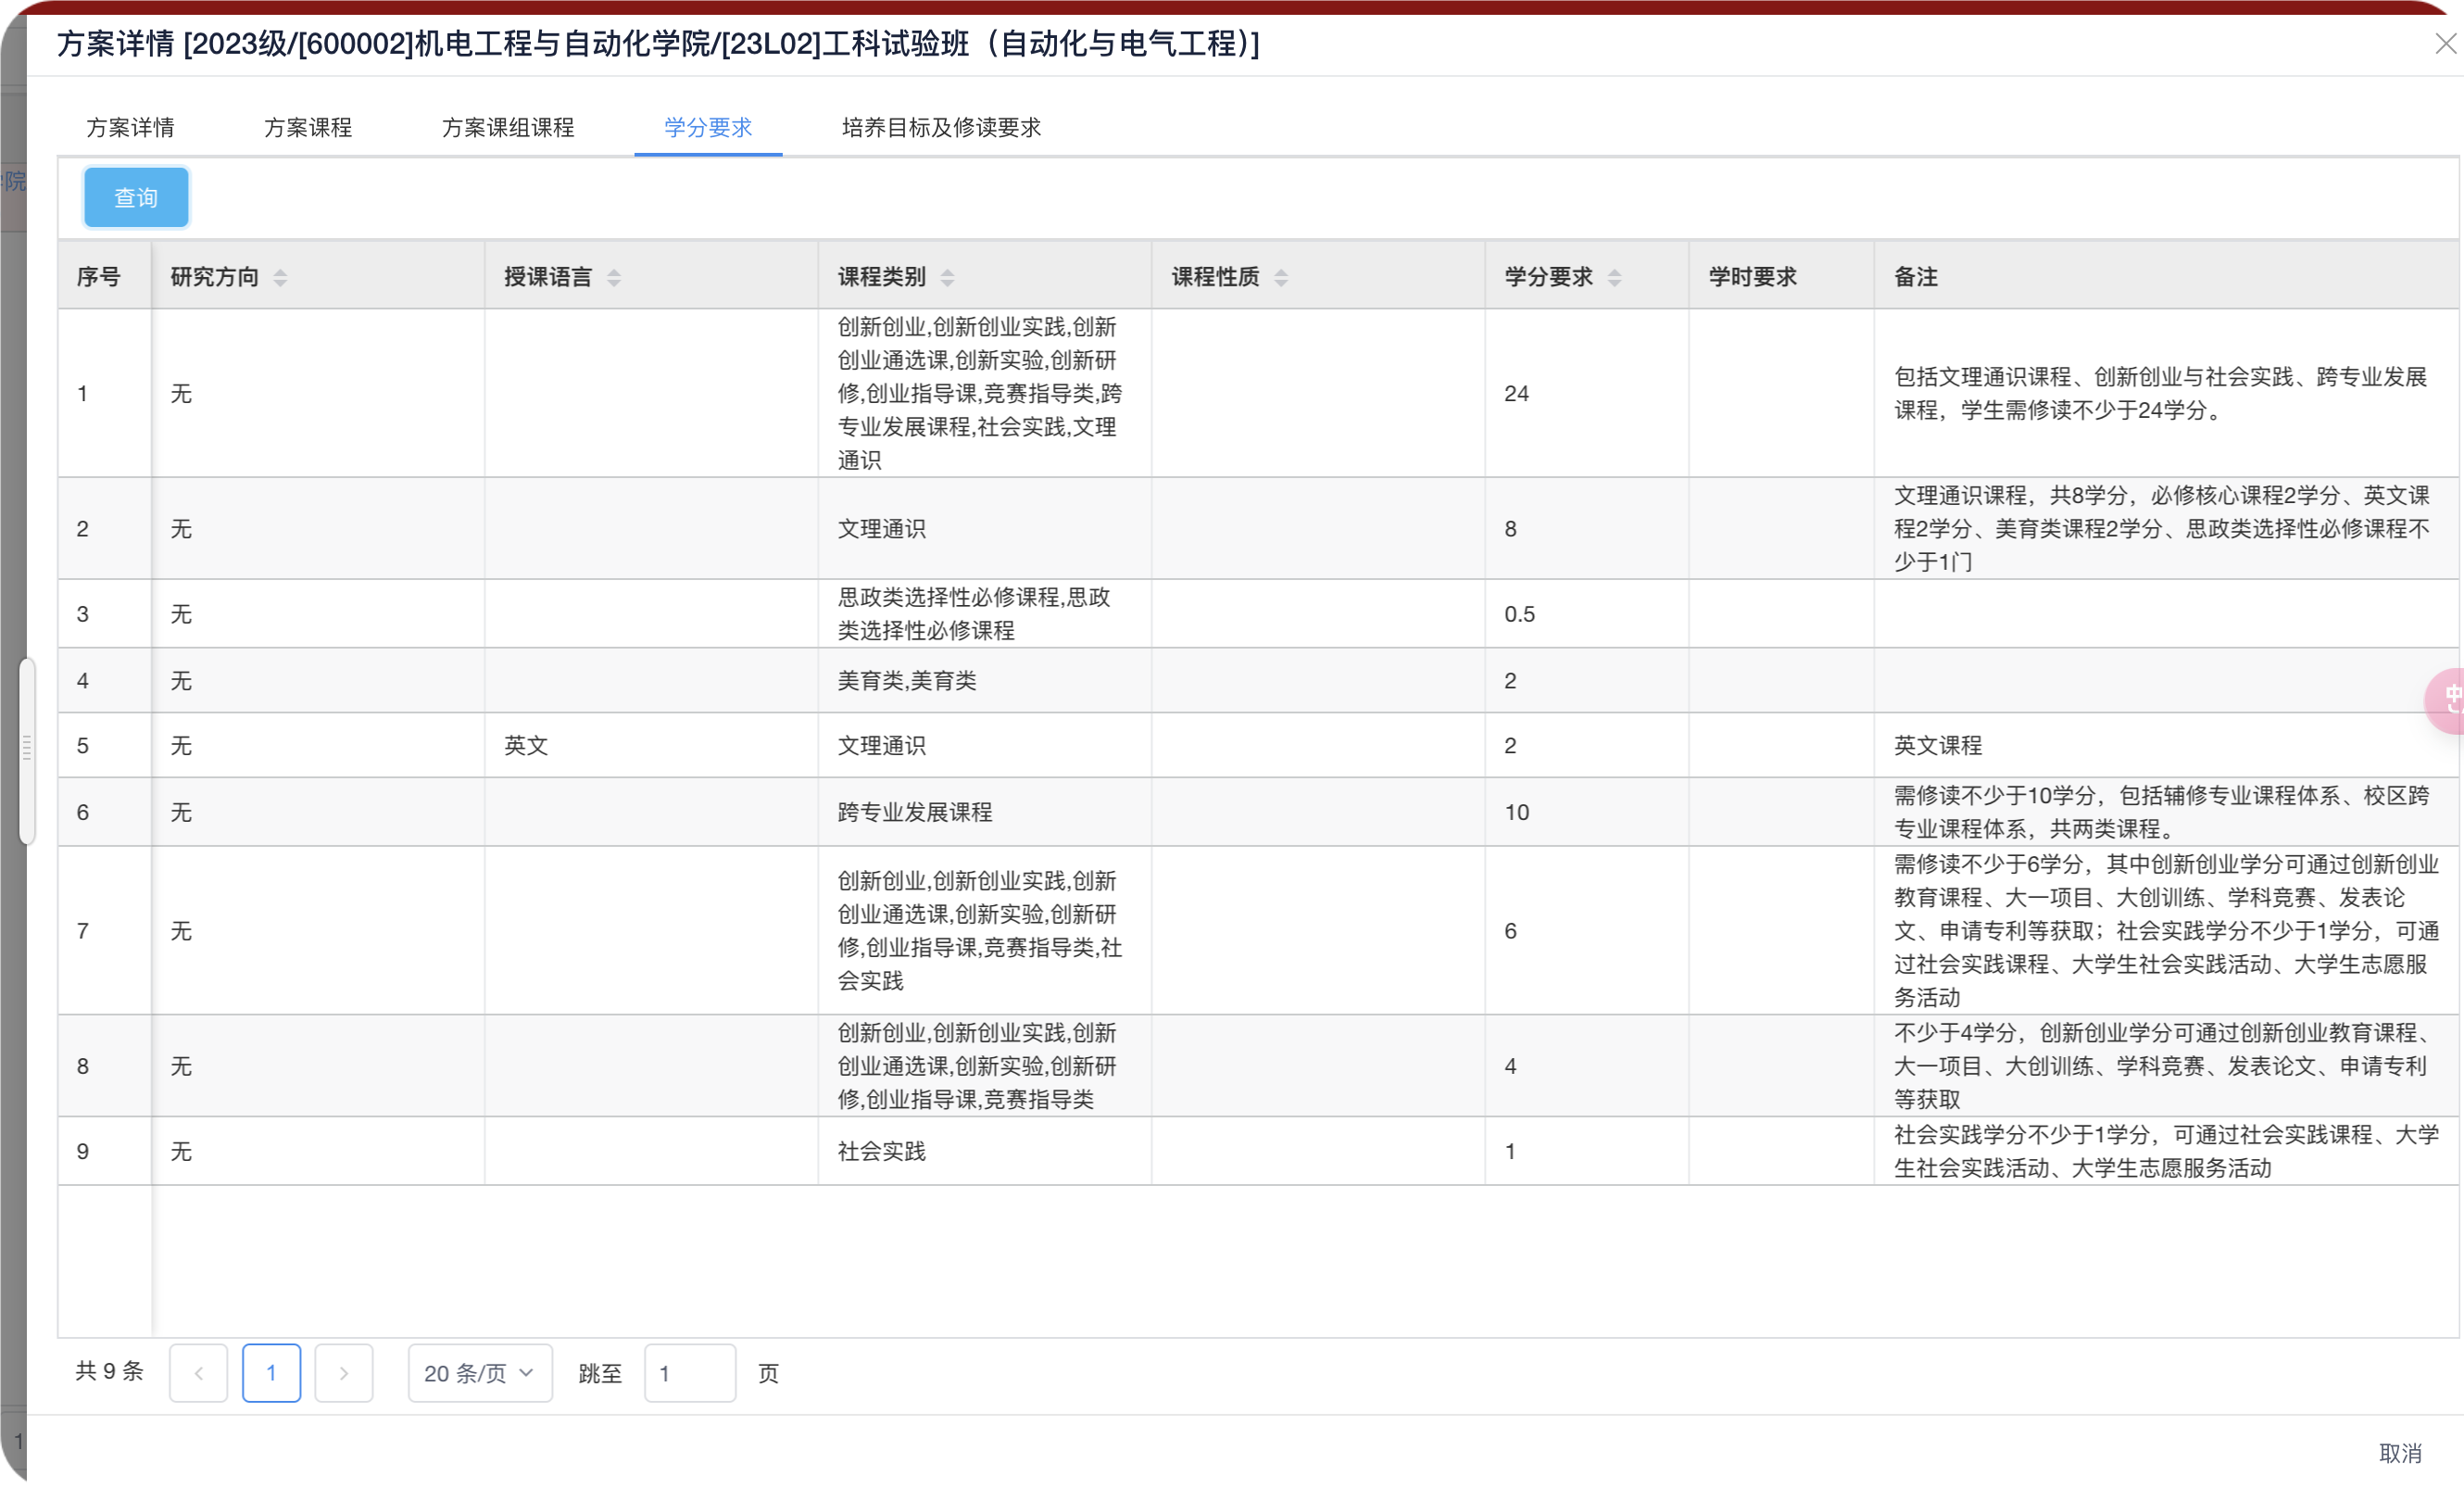Click the 跳至 page number input
Screen dimensions: 2464x1488
(x=690, y=1373)
